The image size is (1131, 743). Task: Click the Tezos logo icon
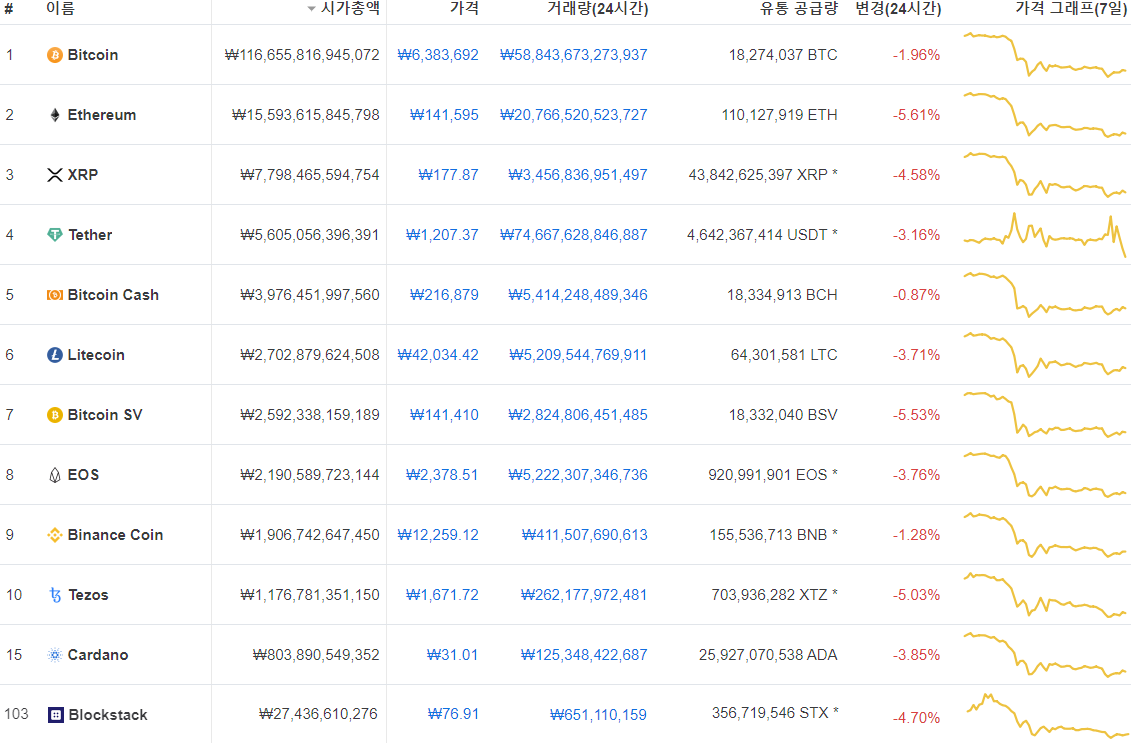tap(55, 595)
